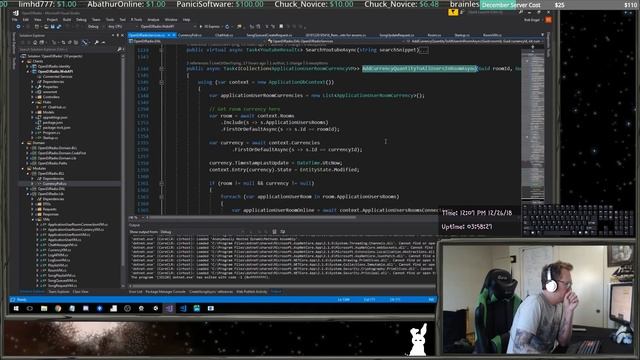Screen dimensions: 640x360
Task: Open the Window menu
Action: pyautogui.click(x=171, y=20)
